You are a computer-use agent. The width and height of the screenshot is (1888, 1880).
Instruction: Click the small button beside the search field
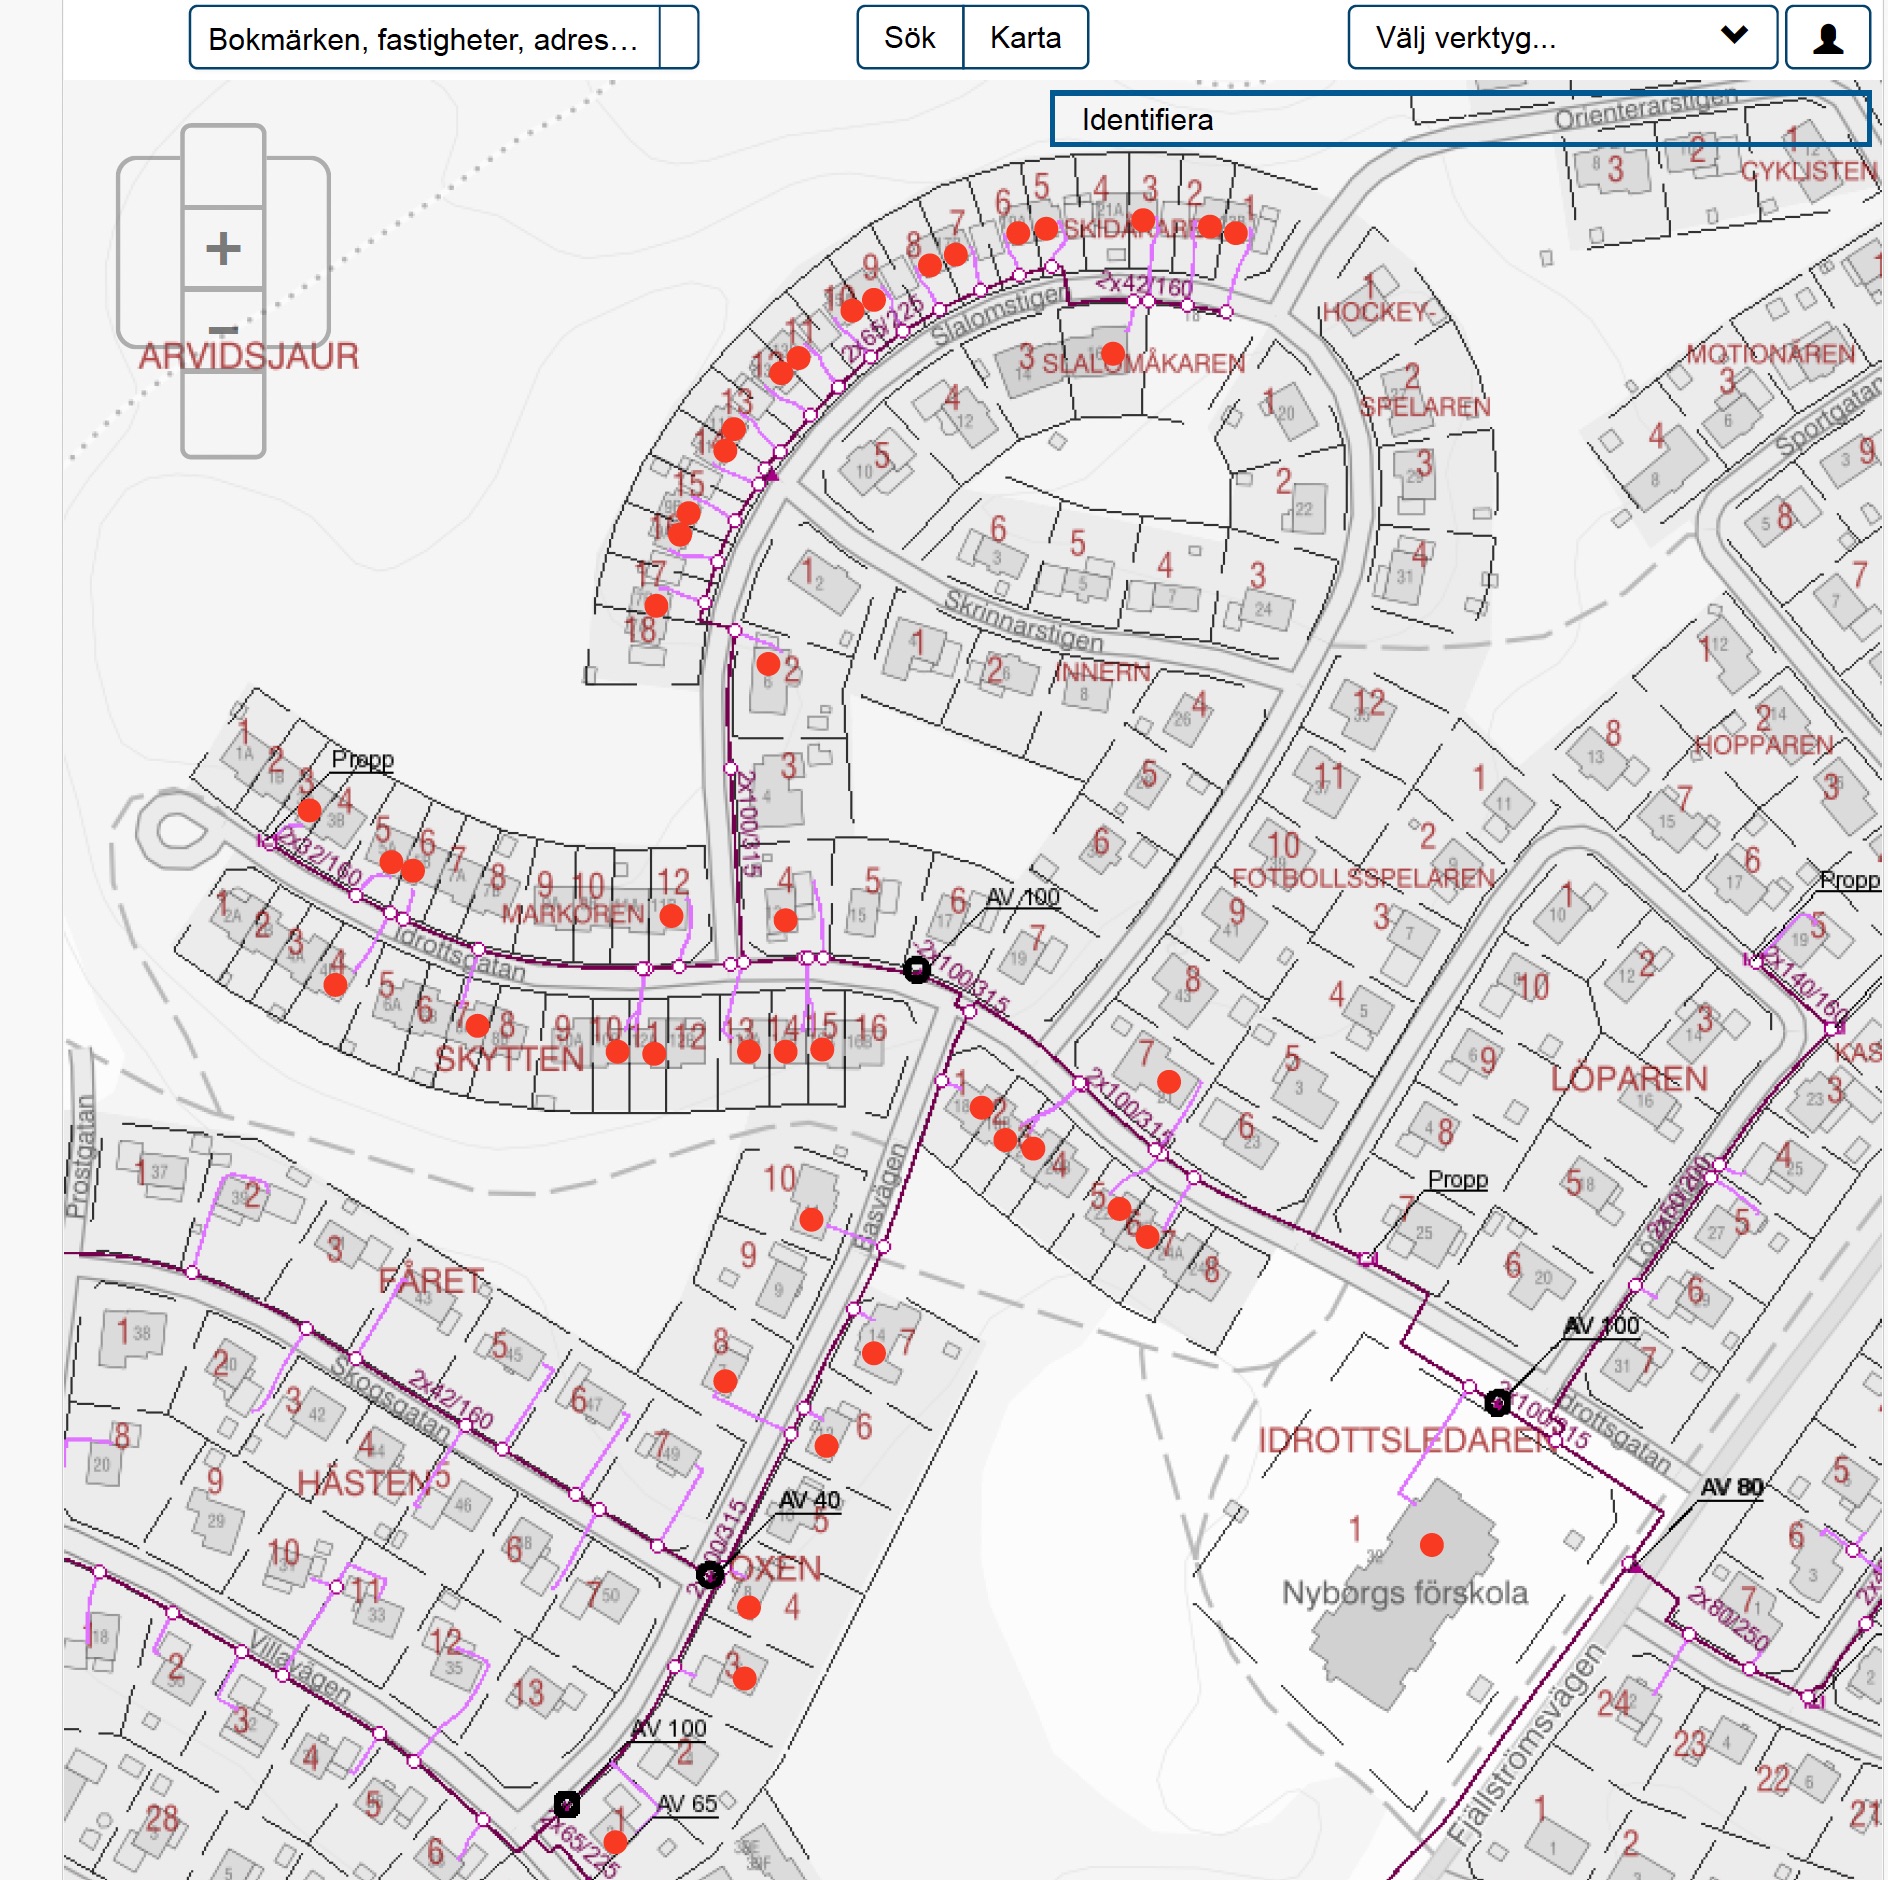[679, 38]
